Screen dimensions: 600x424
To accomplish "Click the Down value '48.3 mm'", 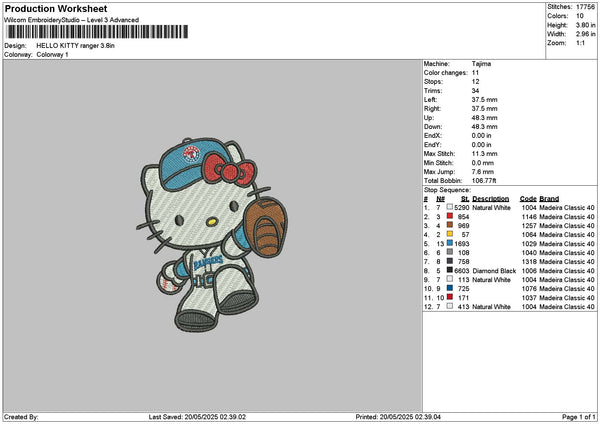I will tap(484, 127).
